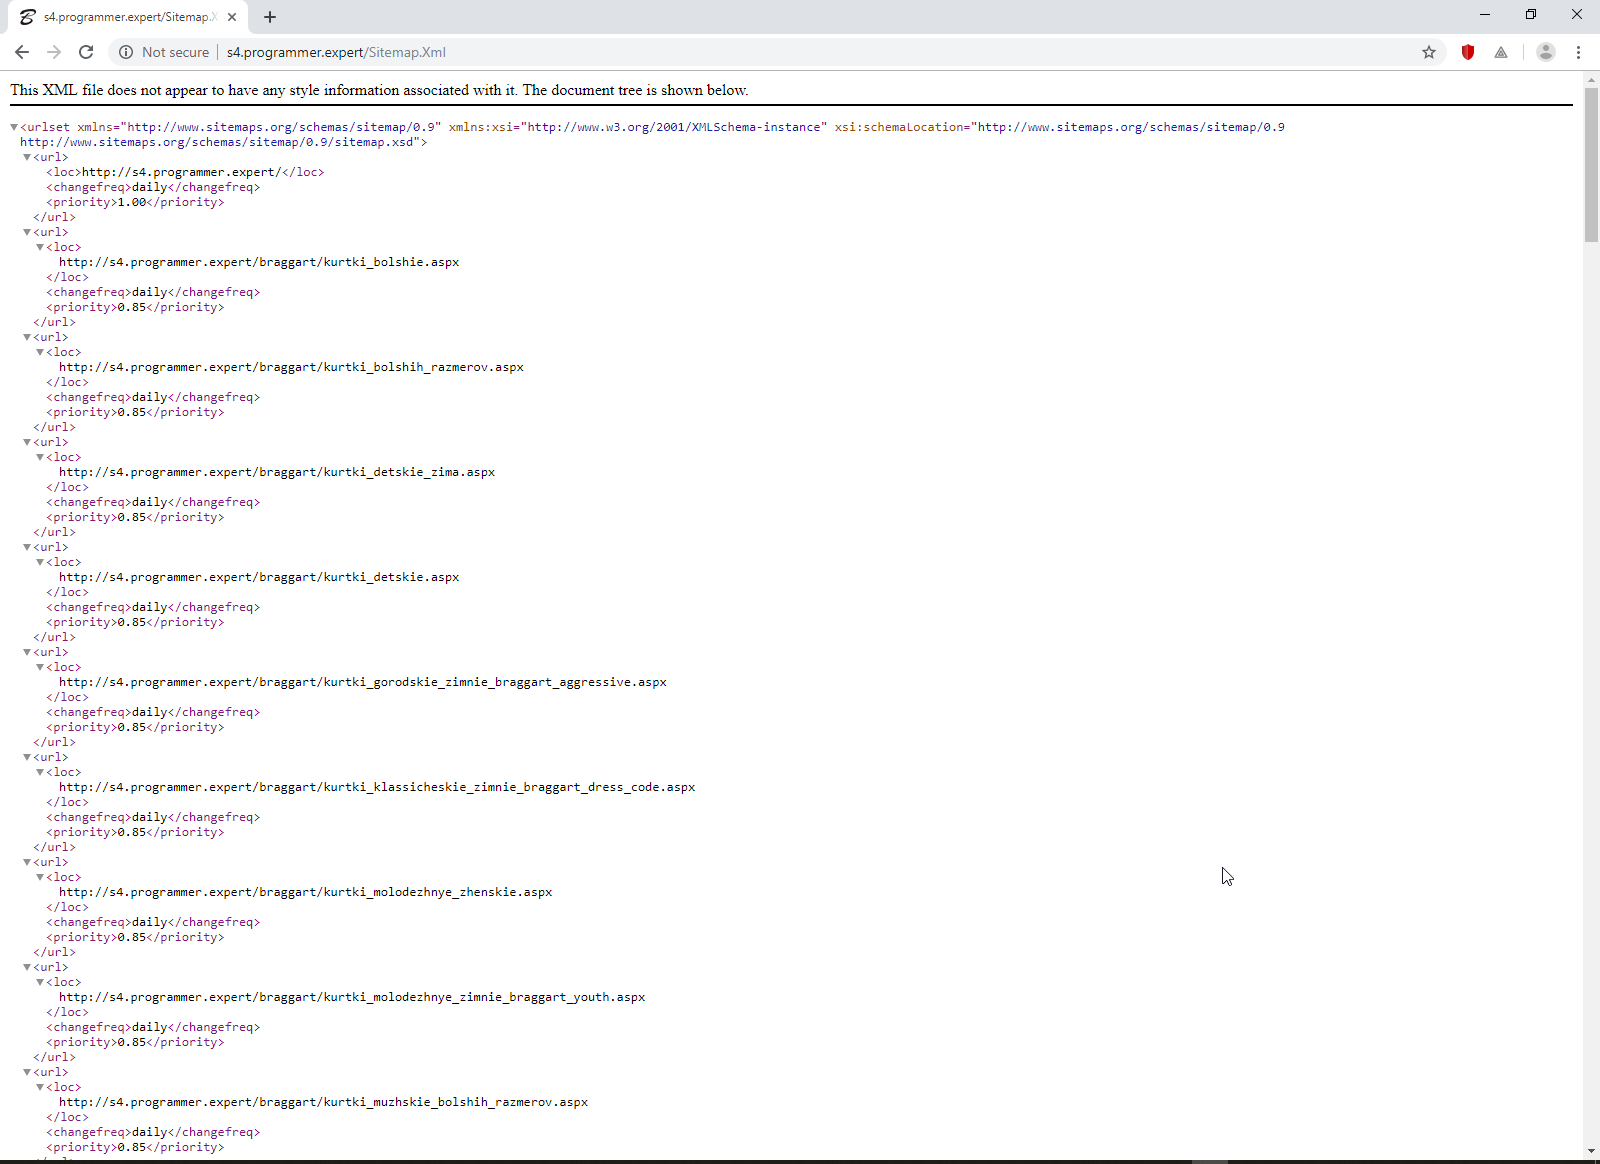
Task: Collapse the url node containing kurtki_detskie_zima.aspx
Action: click(x=27, y=442)
